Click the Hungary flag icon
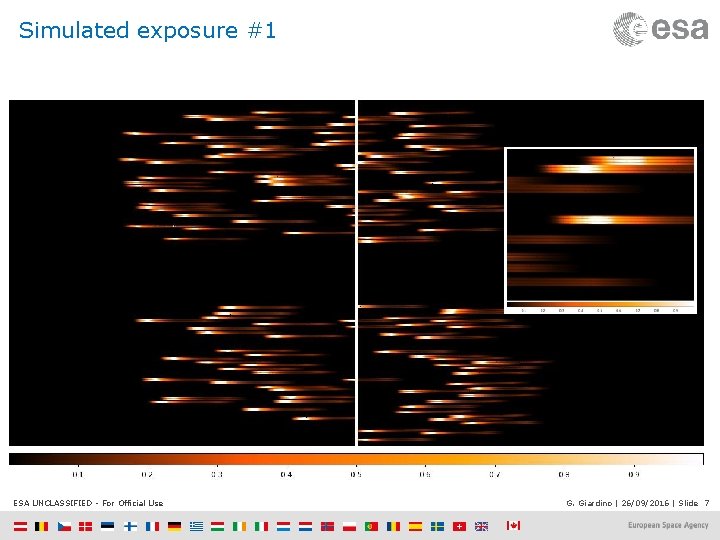This screenshot has width=720, height=540. coord(218,526)
